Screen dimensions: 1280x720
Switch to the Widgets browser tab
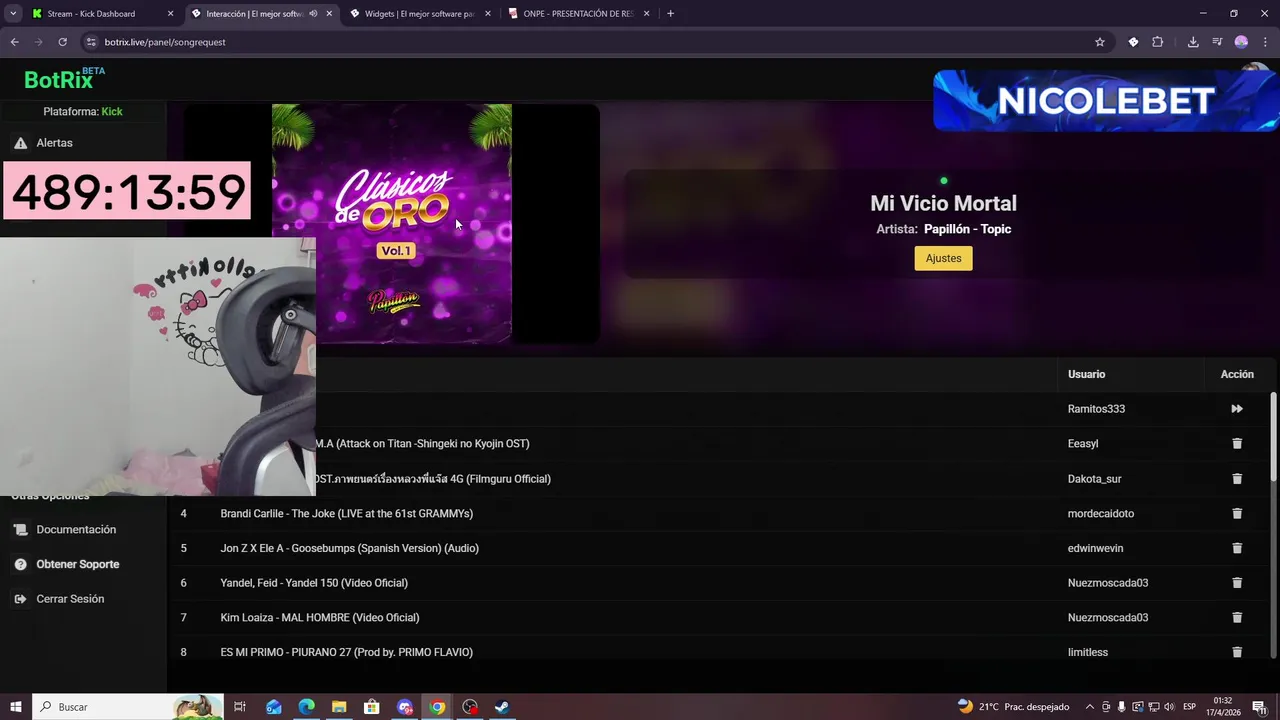click(418, 14)
